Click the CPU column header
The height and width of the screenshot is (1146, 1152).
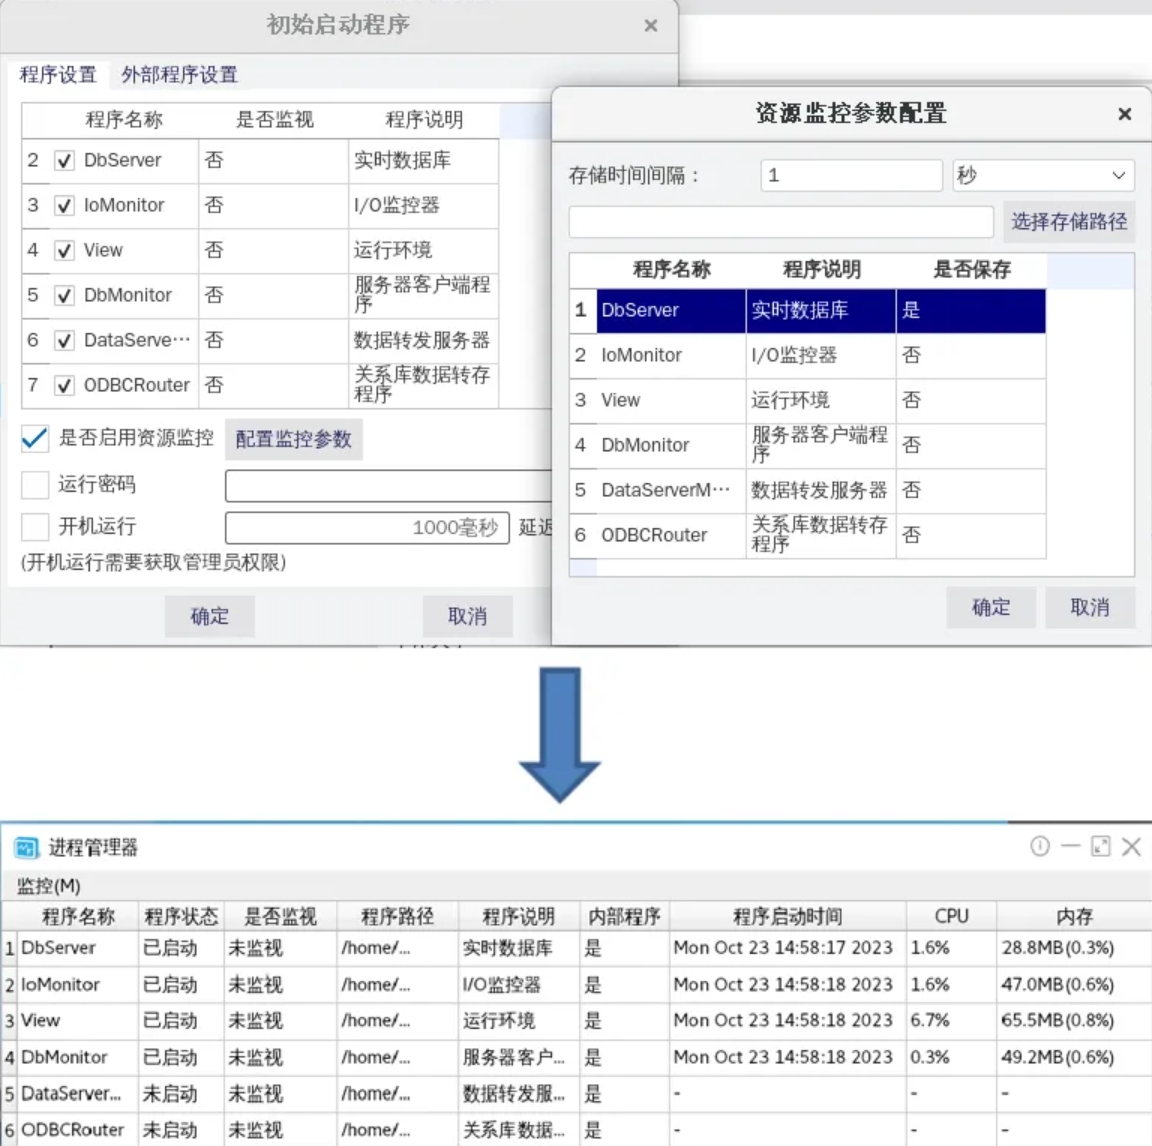[x=951, y=916]
